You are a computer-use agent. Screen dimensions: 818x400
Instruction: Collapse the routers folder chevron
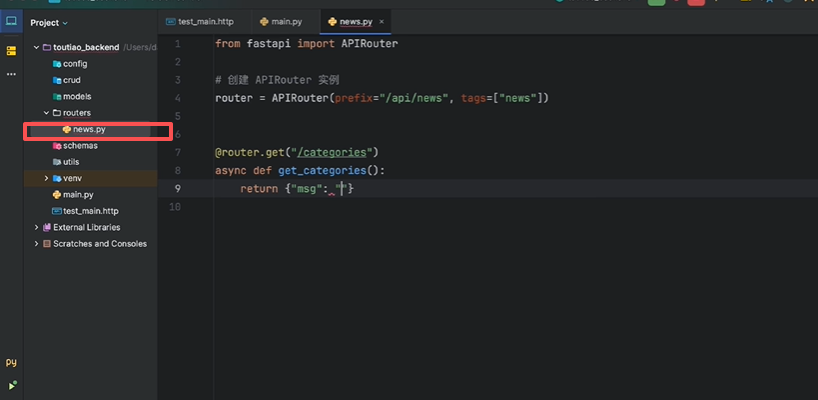click(x=46, y=113)
